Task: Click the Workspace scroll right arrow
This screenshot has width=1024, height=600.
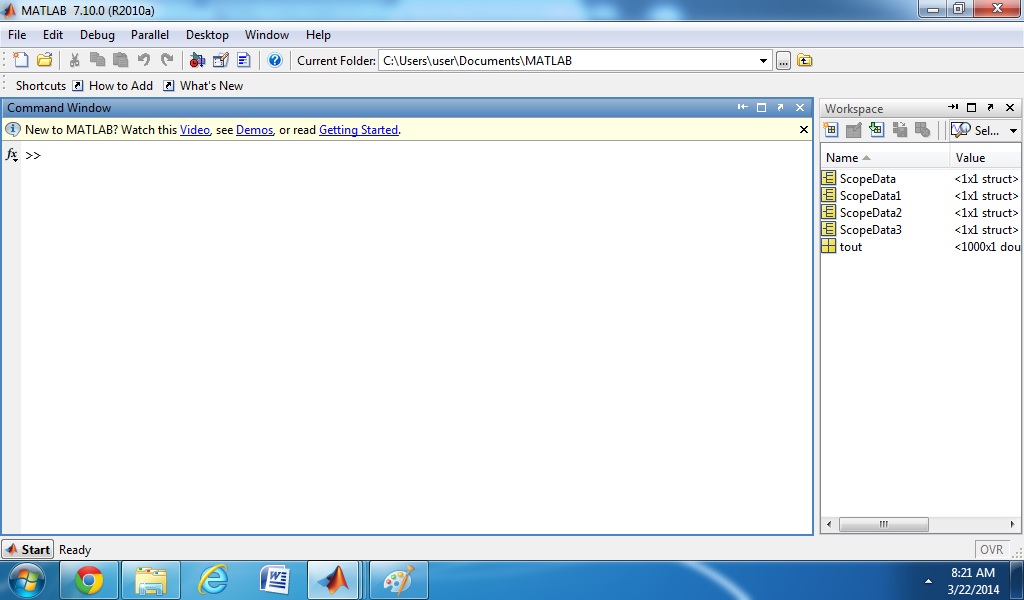Action: click(1012, 524)
